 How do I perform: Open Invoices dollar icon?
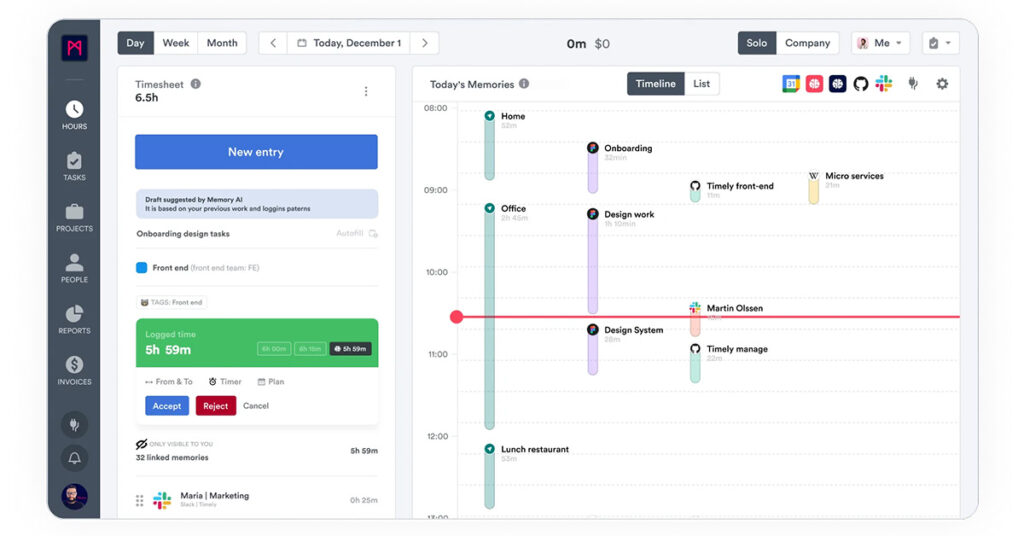[74, 369]
